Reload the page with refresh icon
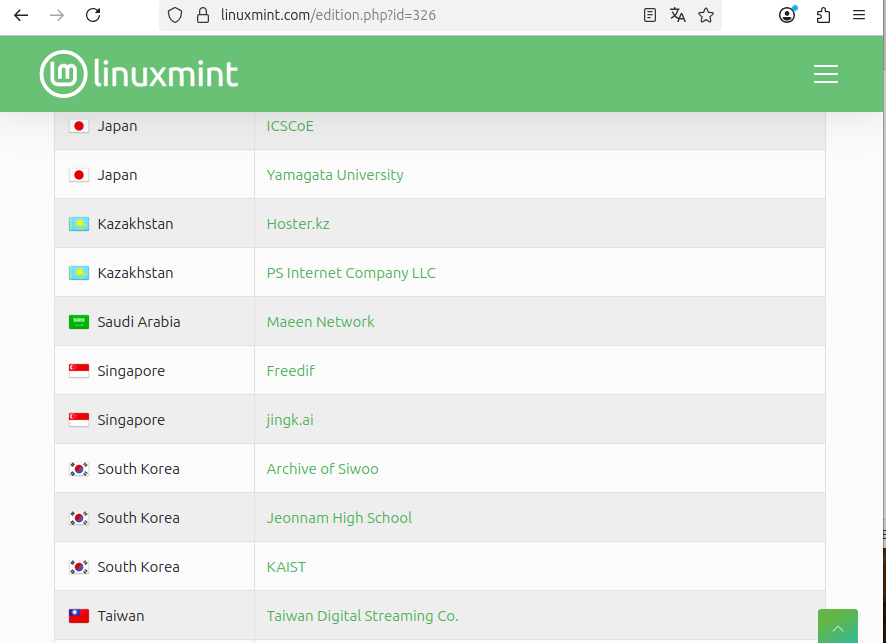Viewport: 886px width, 643px height. 93,15
